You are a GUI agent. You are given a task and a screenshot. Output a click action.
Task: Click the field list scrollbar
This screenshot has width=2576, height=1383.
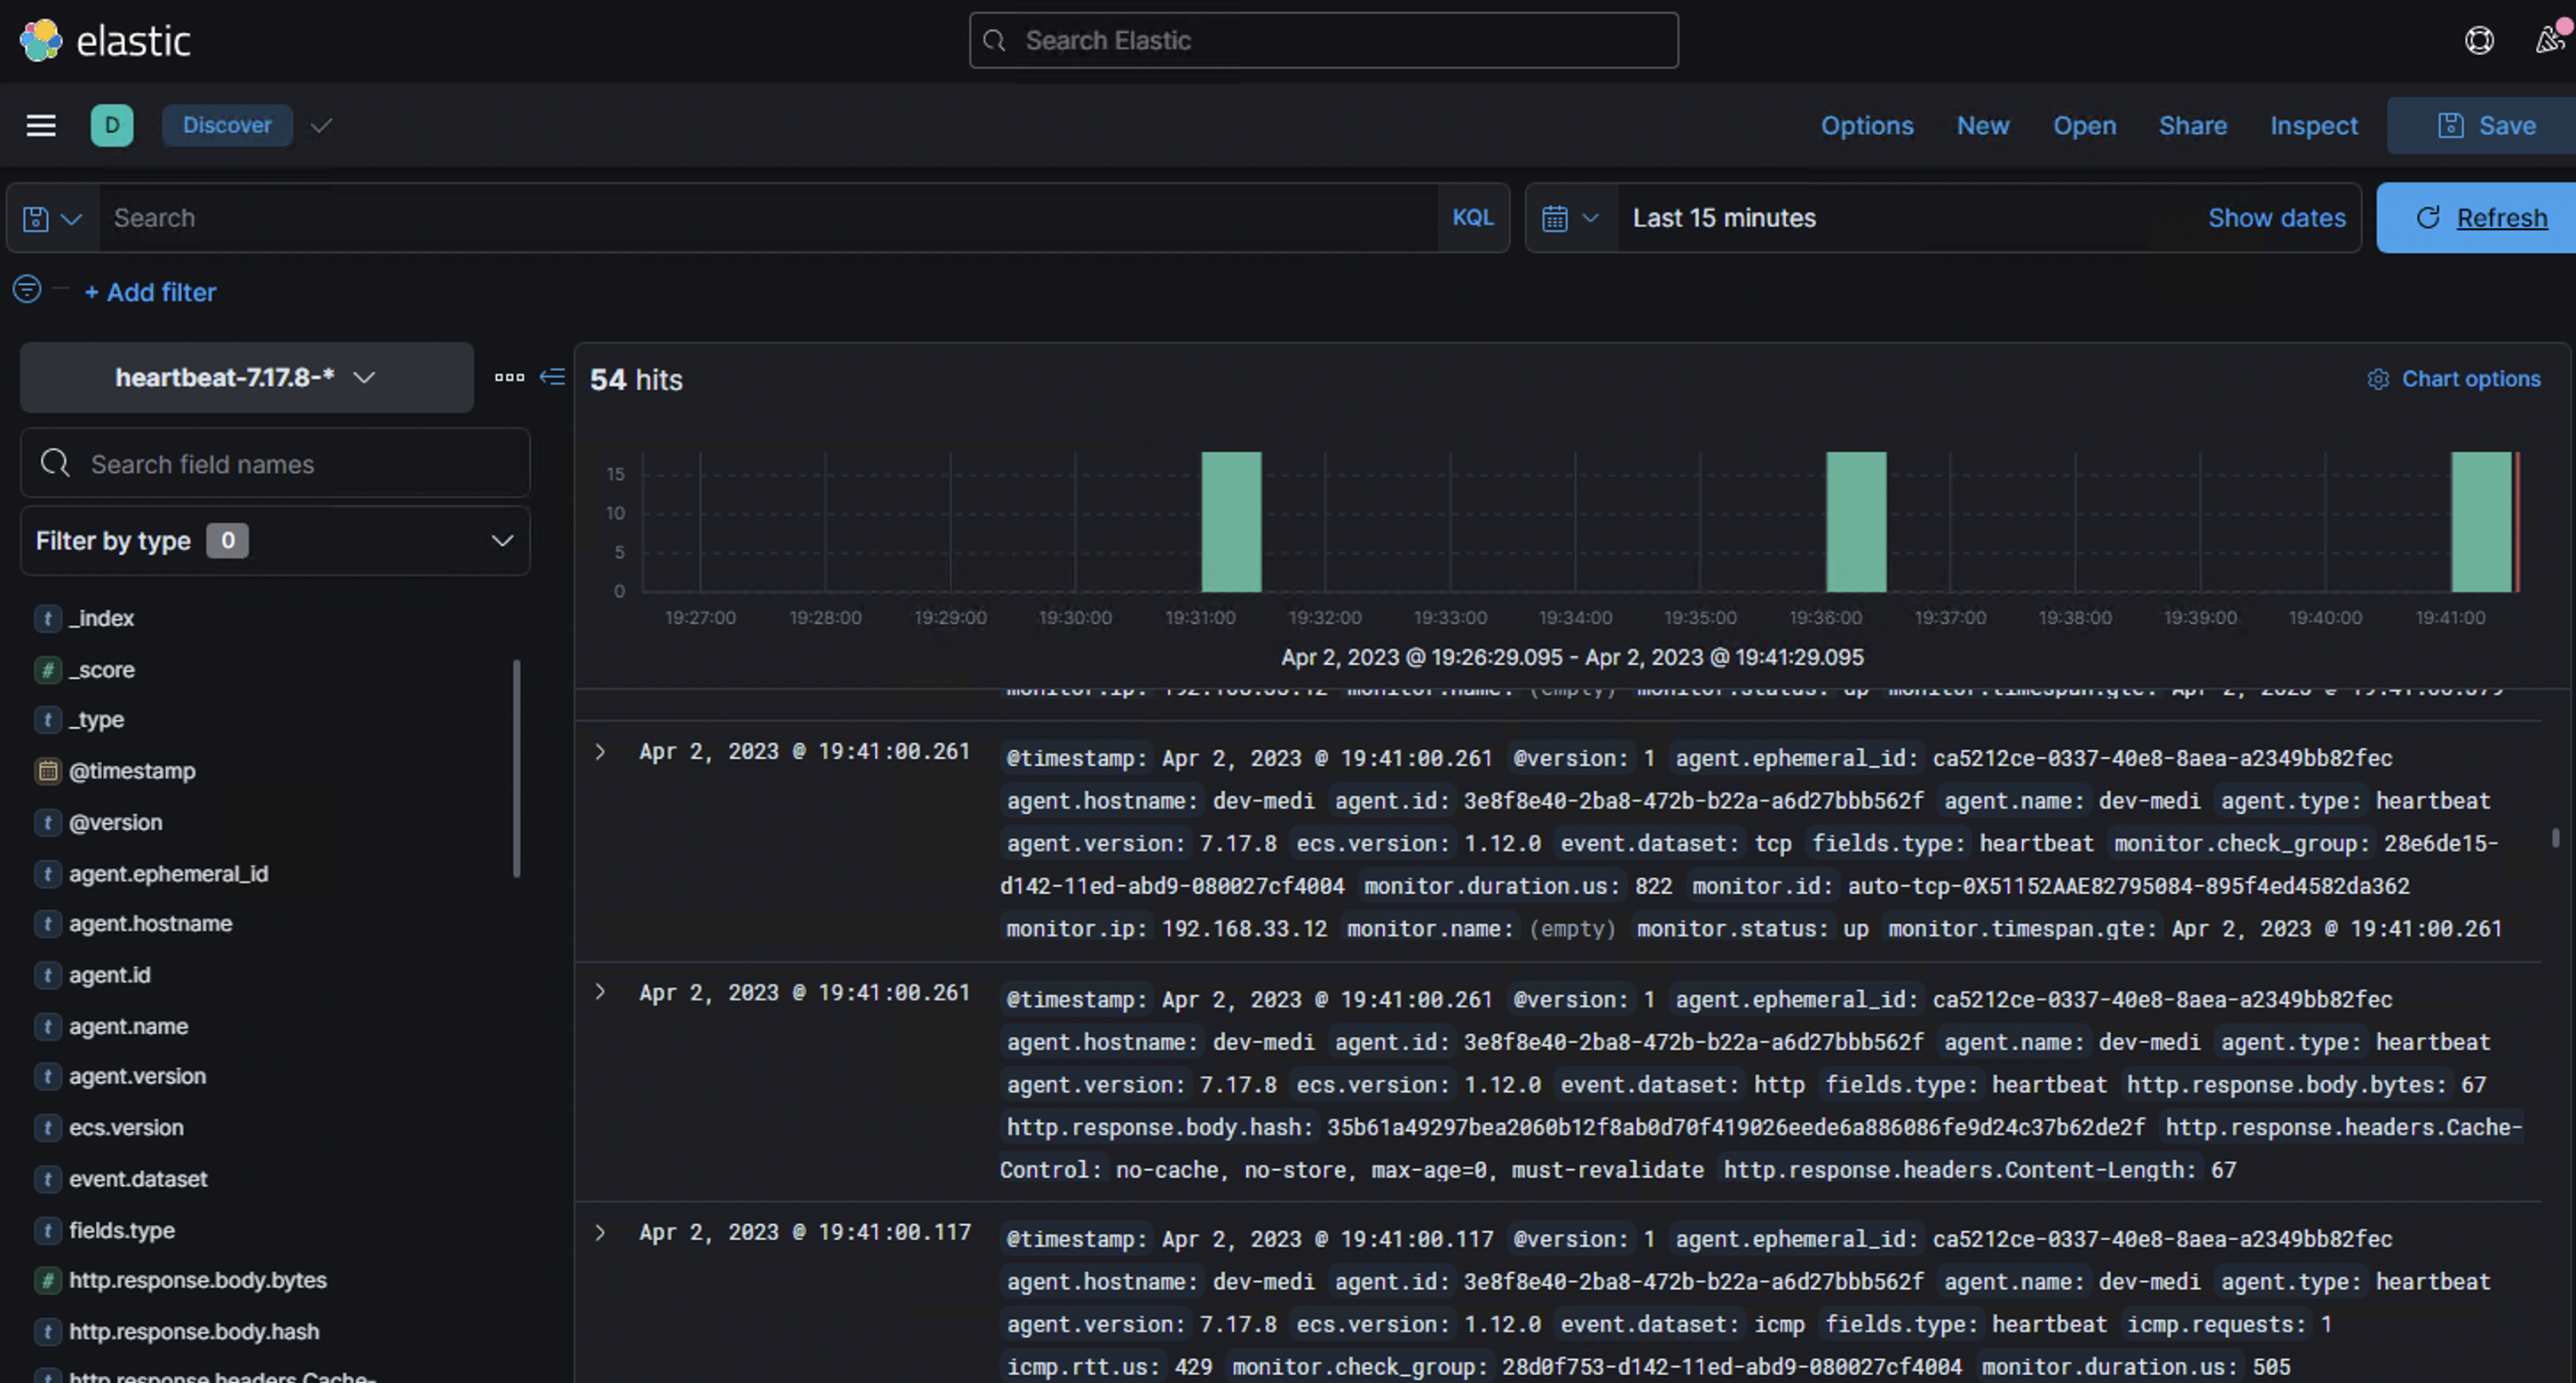click(x=517, y=768)
